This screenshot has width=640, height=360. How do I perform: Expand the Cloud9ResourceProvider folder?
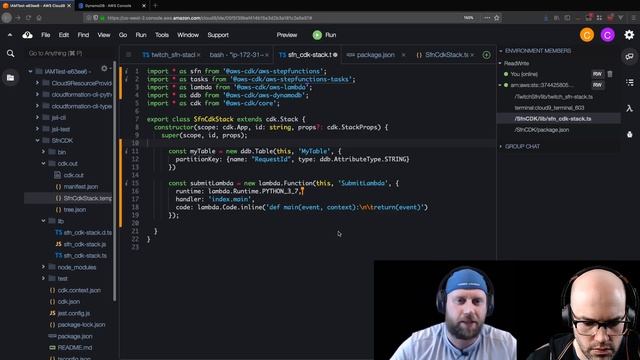pos(38,83)
